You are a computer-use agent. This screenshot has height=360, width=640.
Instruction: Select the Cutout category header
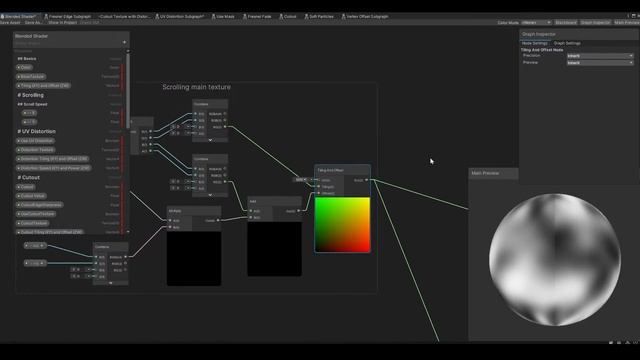tap(28, 178)
